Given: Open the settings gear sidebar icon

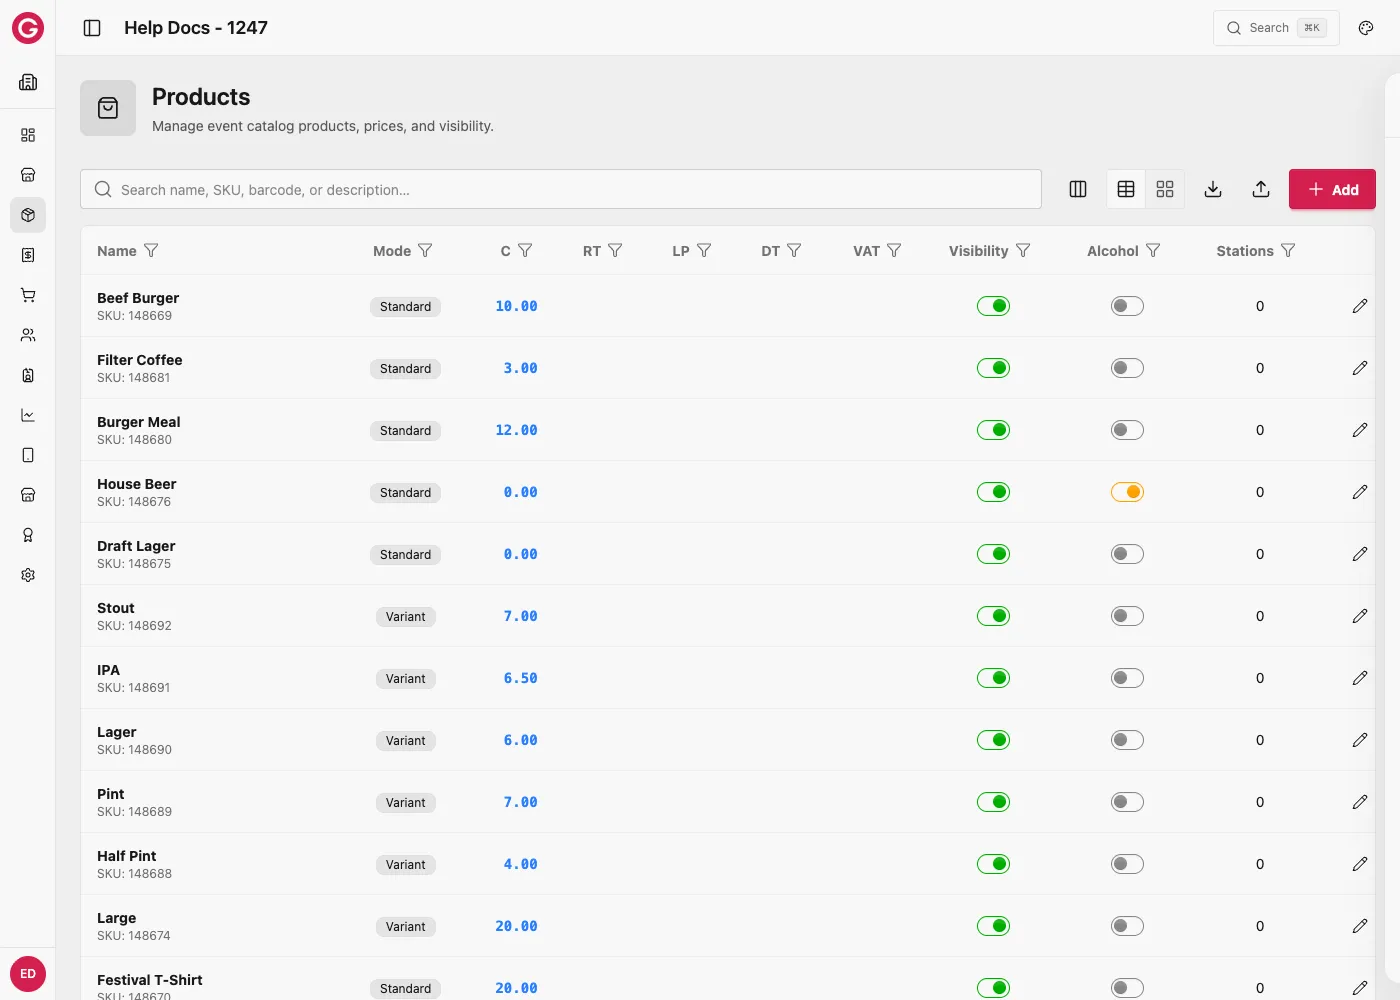Looking at the screenshot, I should click(x=28, y=575).
